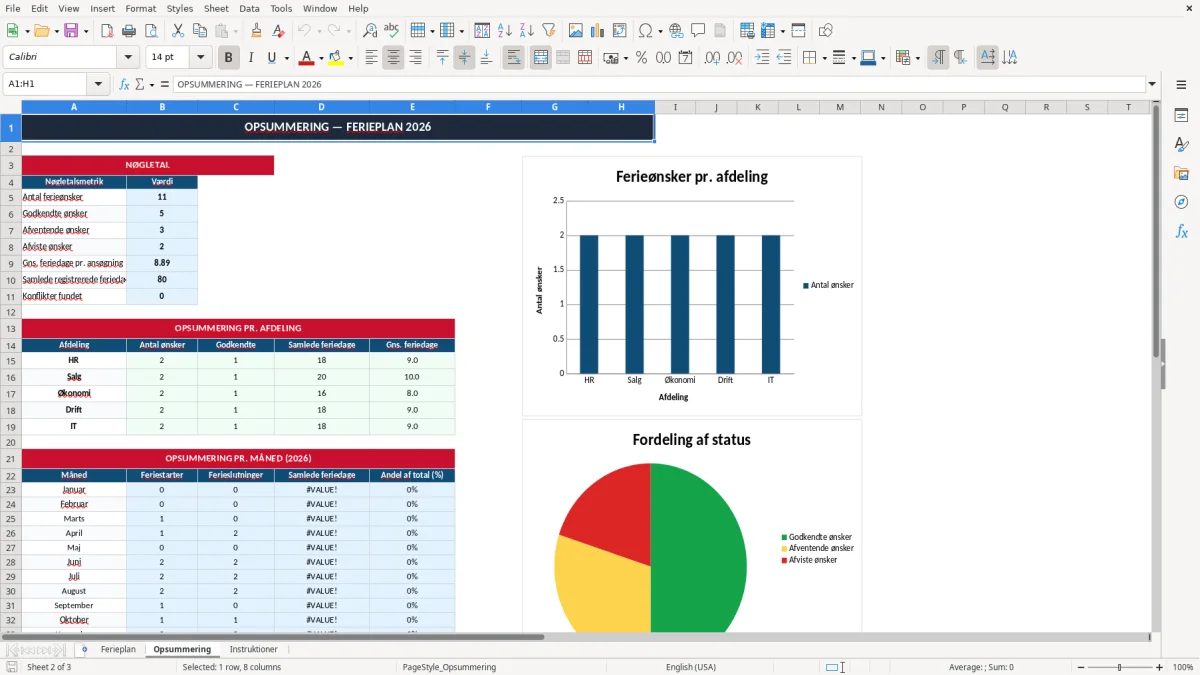
Task: Open the File menu
Action: 12,8
